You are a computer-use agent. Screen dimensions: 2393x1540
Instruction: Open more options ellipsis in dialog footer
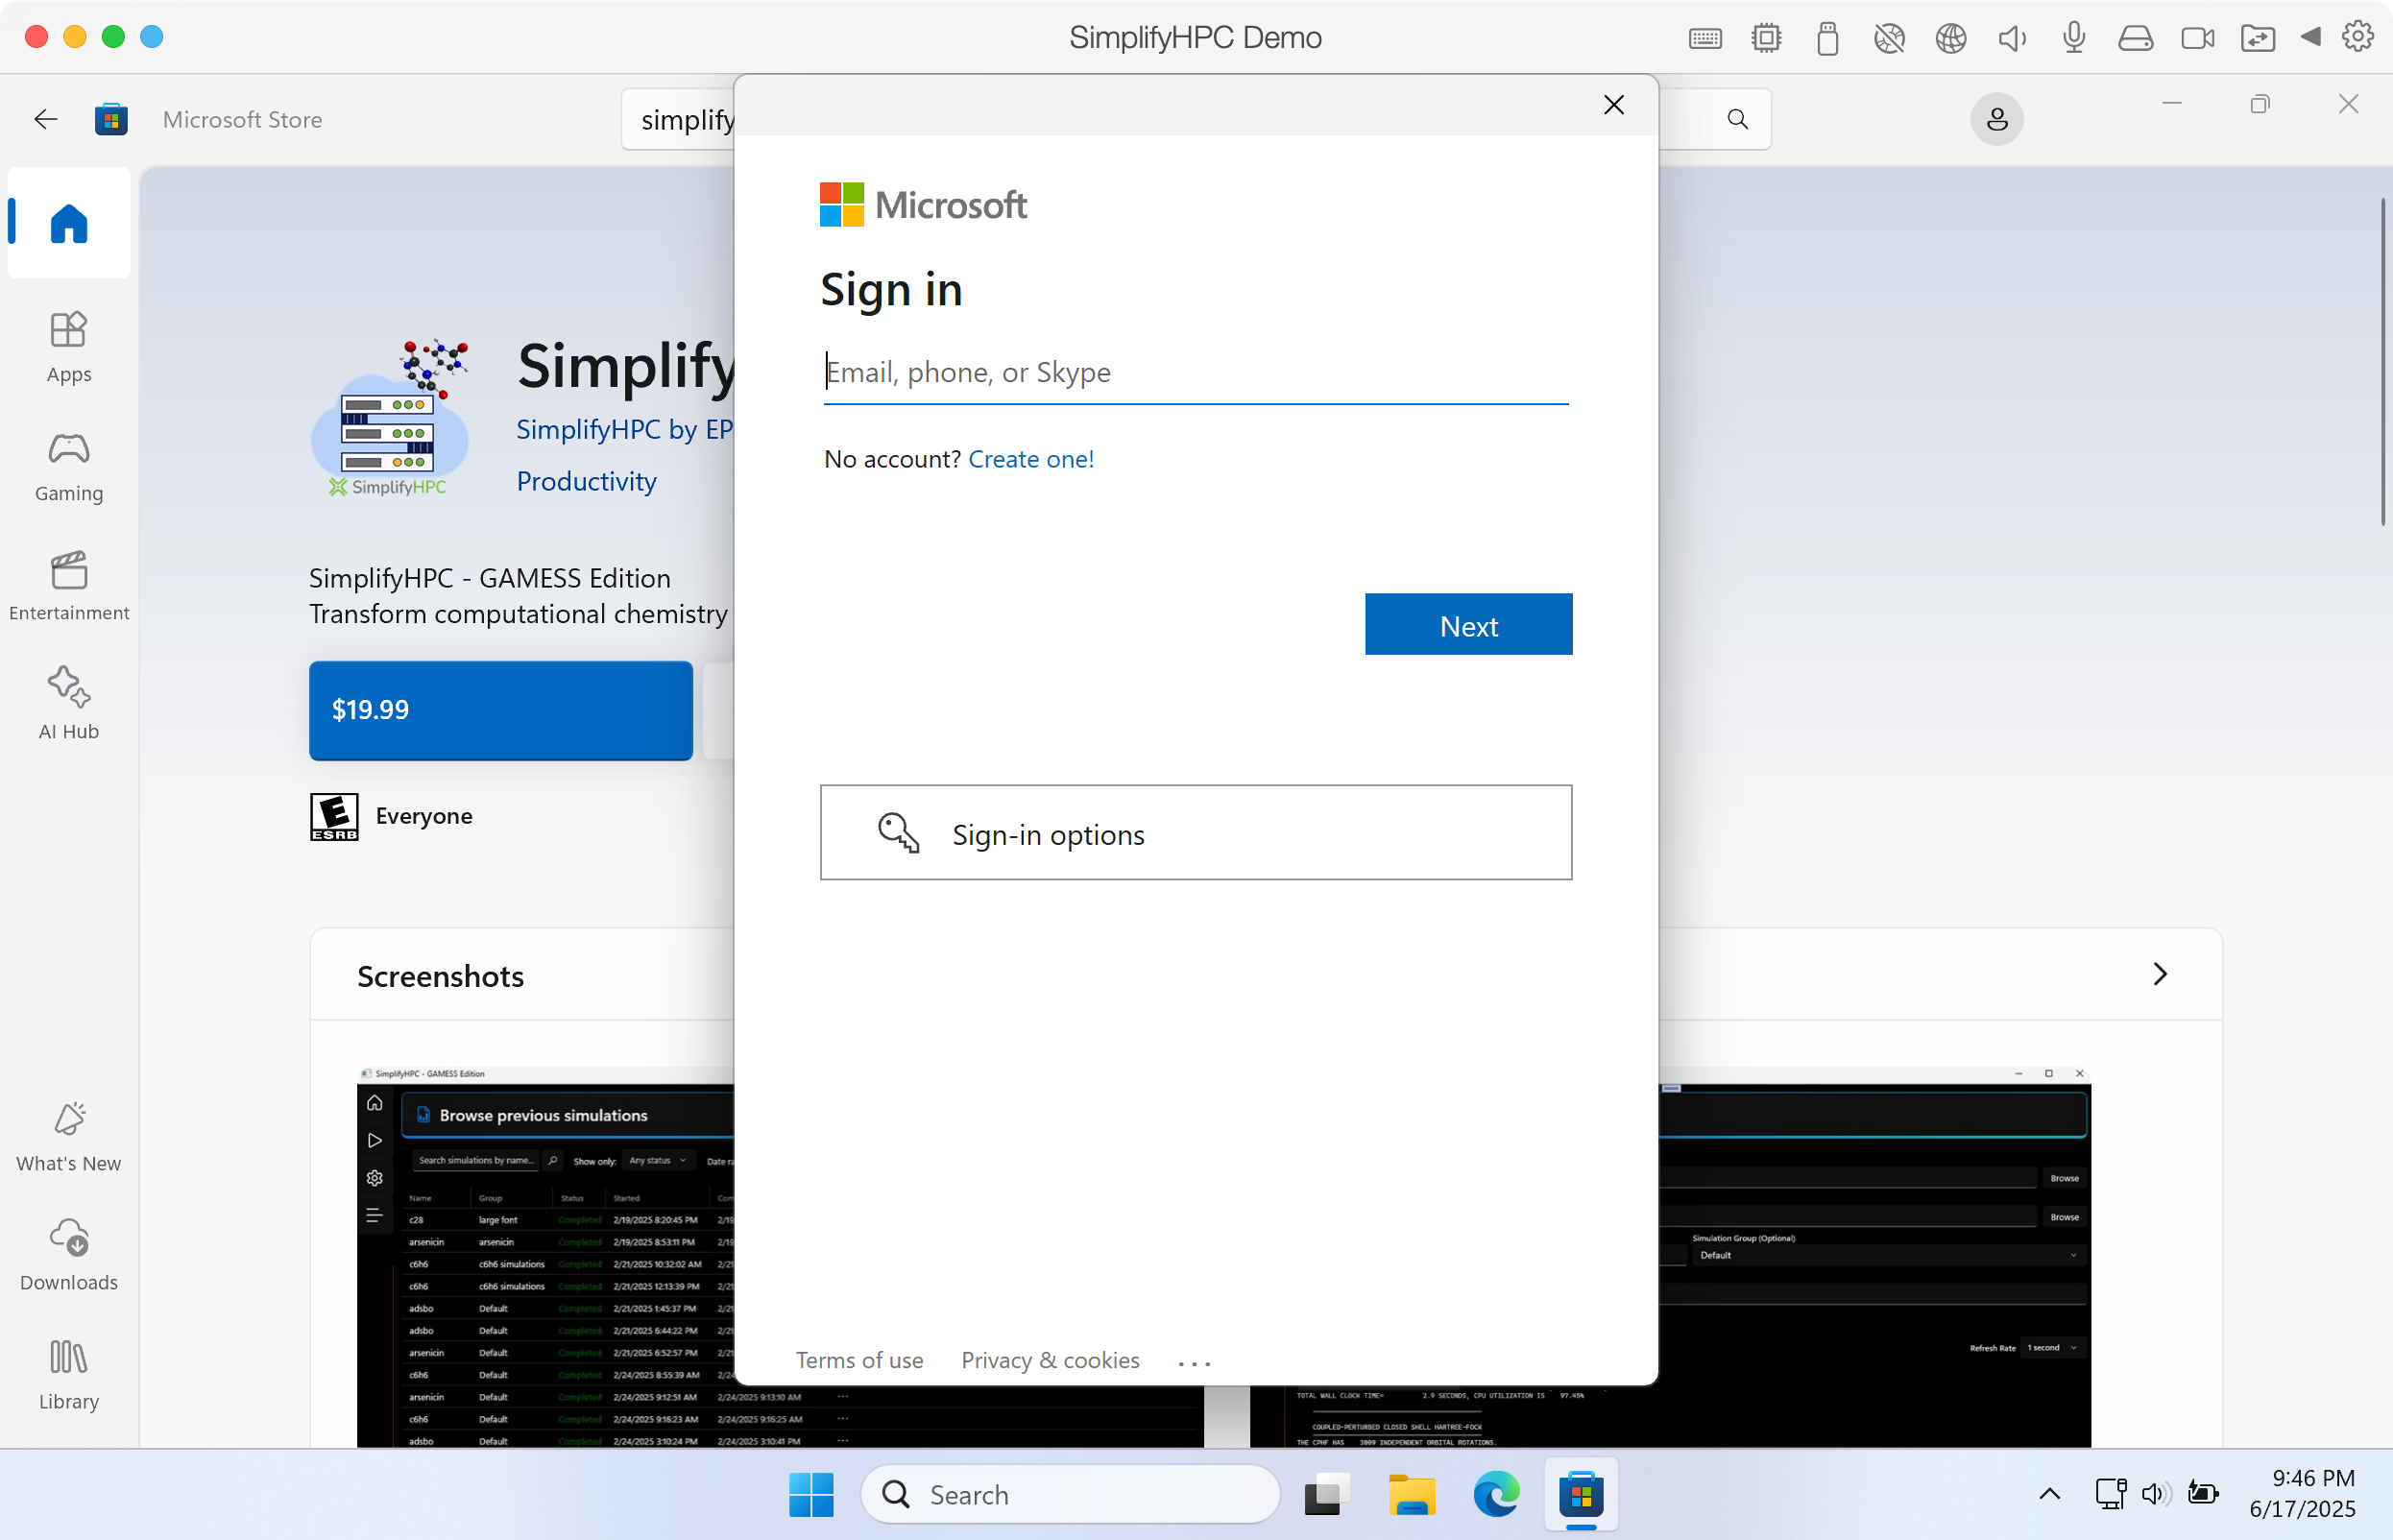click(1194, 1363)
